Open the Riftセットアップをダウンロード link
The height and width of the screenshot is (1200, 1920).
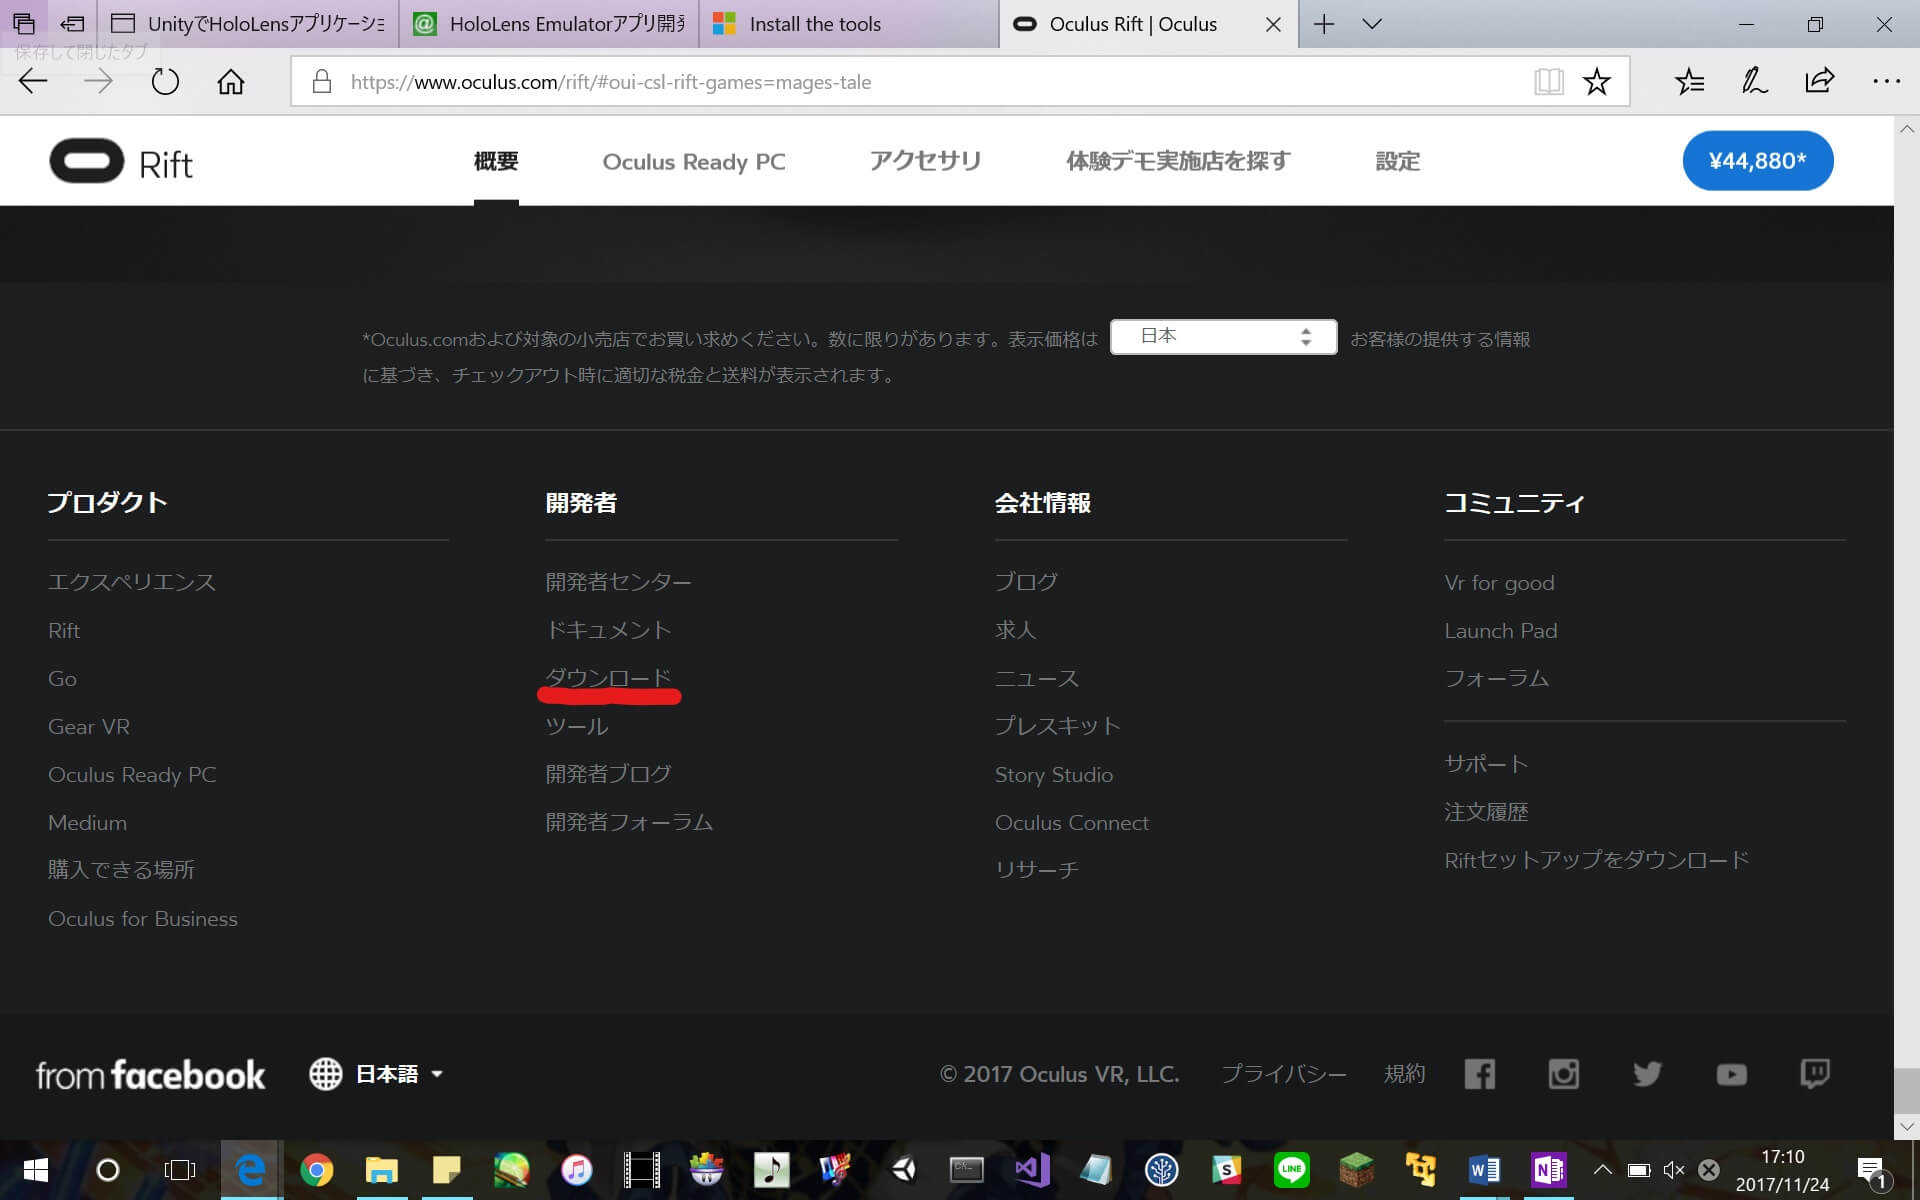1597,860
